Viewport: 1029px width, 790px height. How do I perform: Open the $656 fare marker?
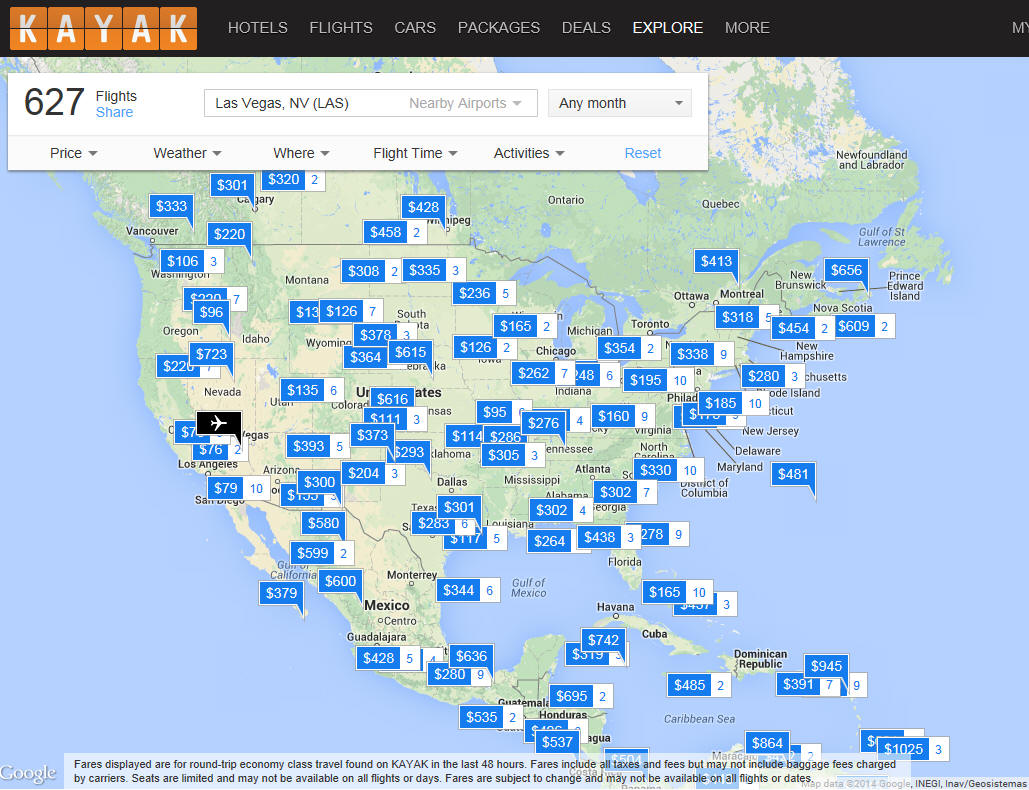point(846,270)
